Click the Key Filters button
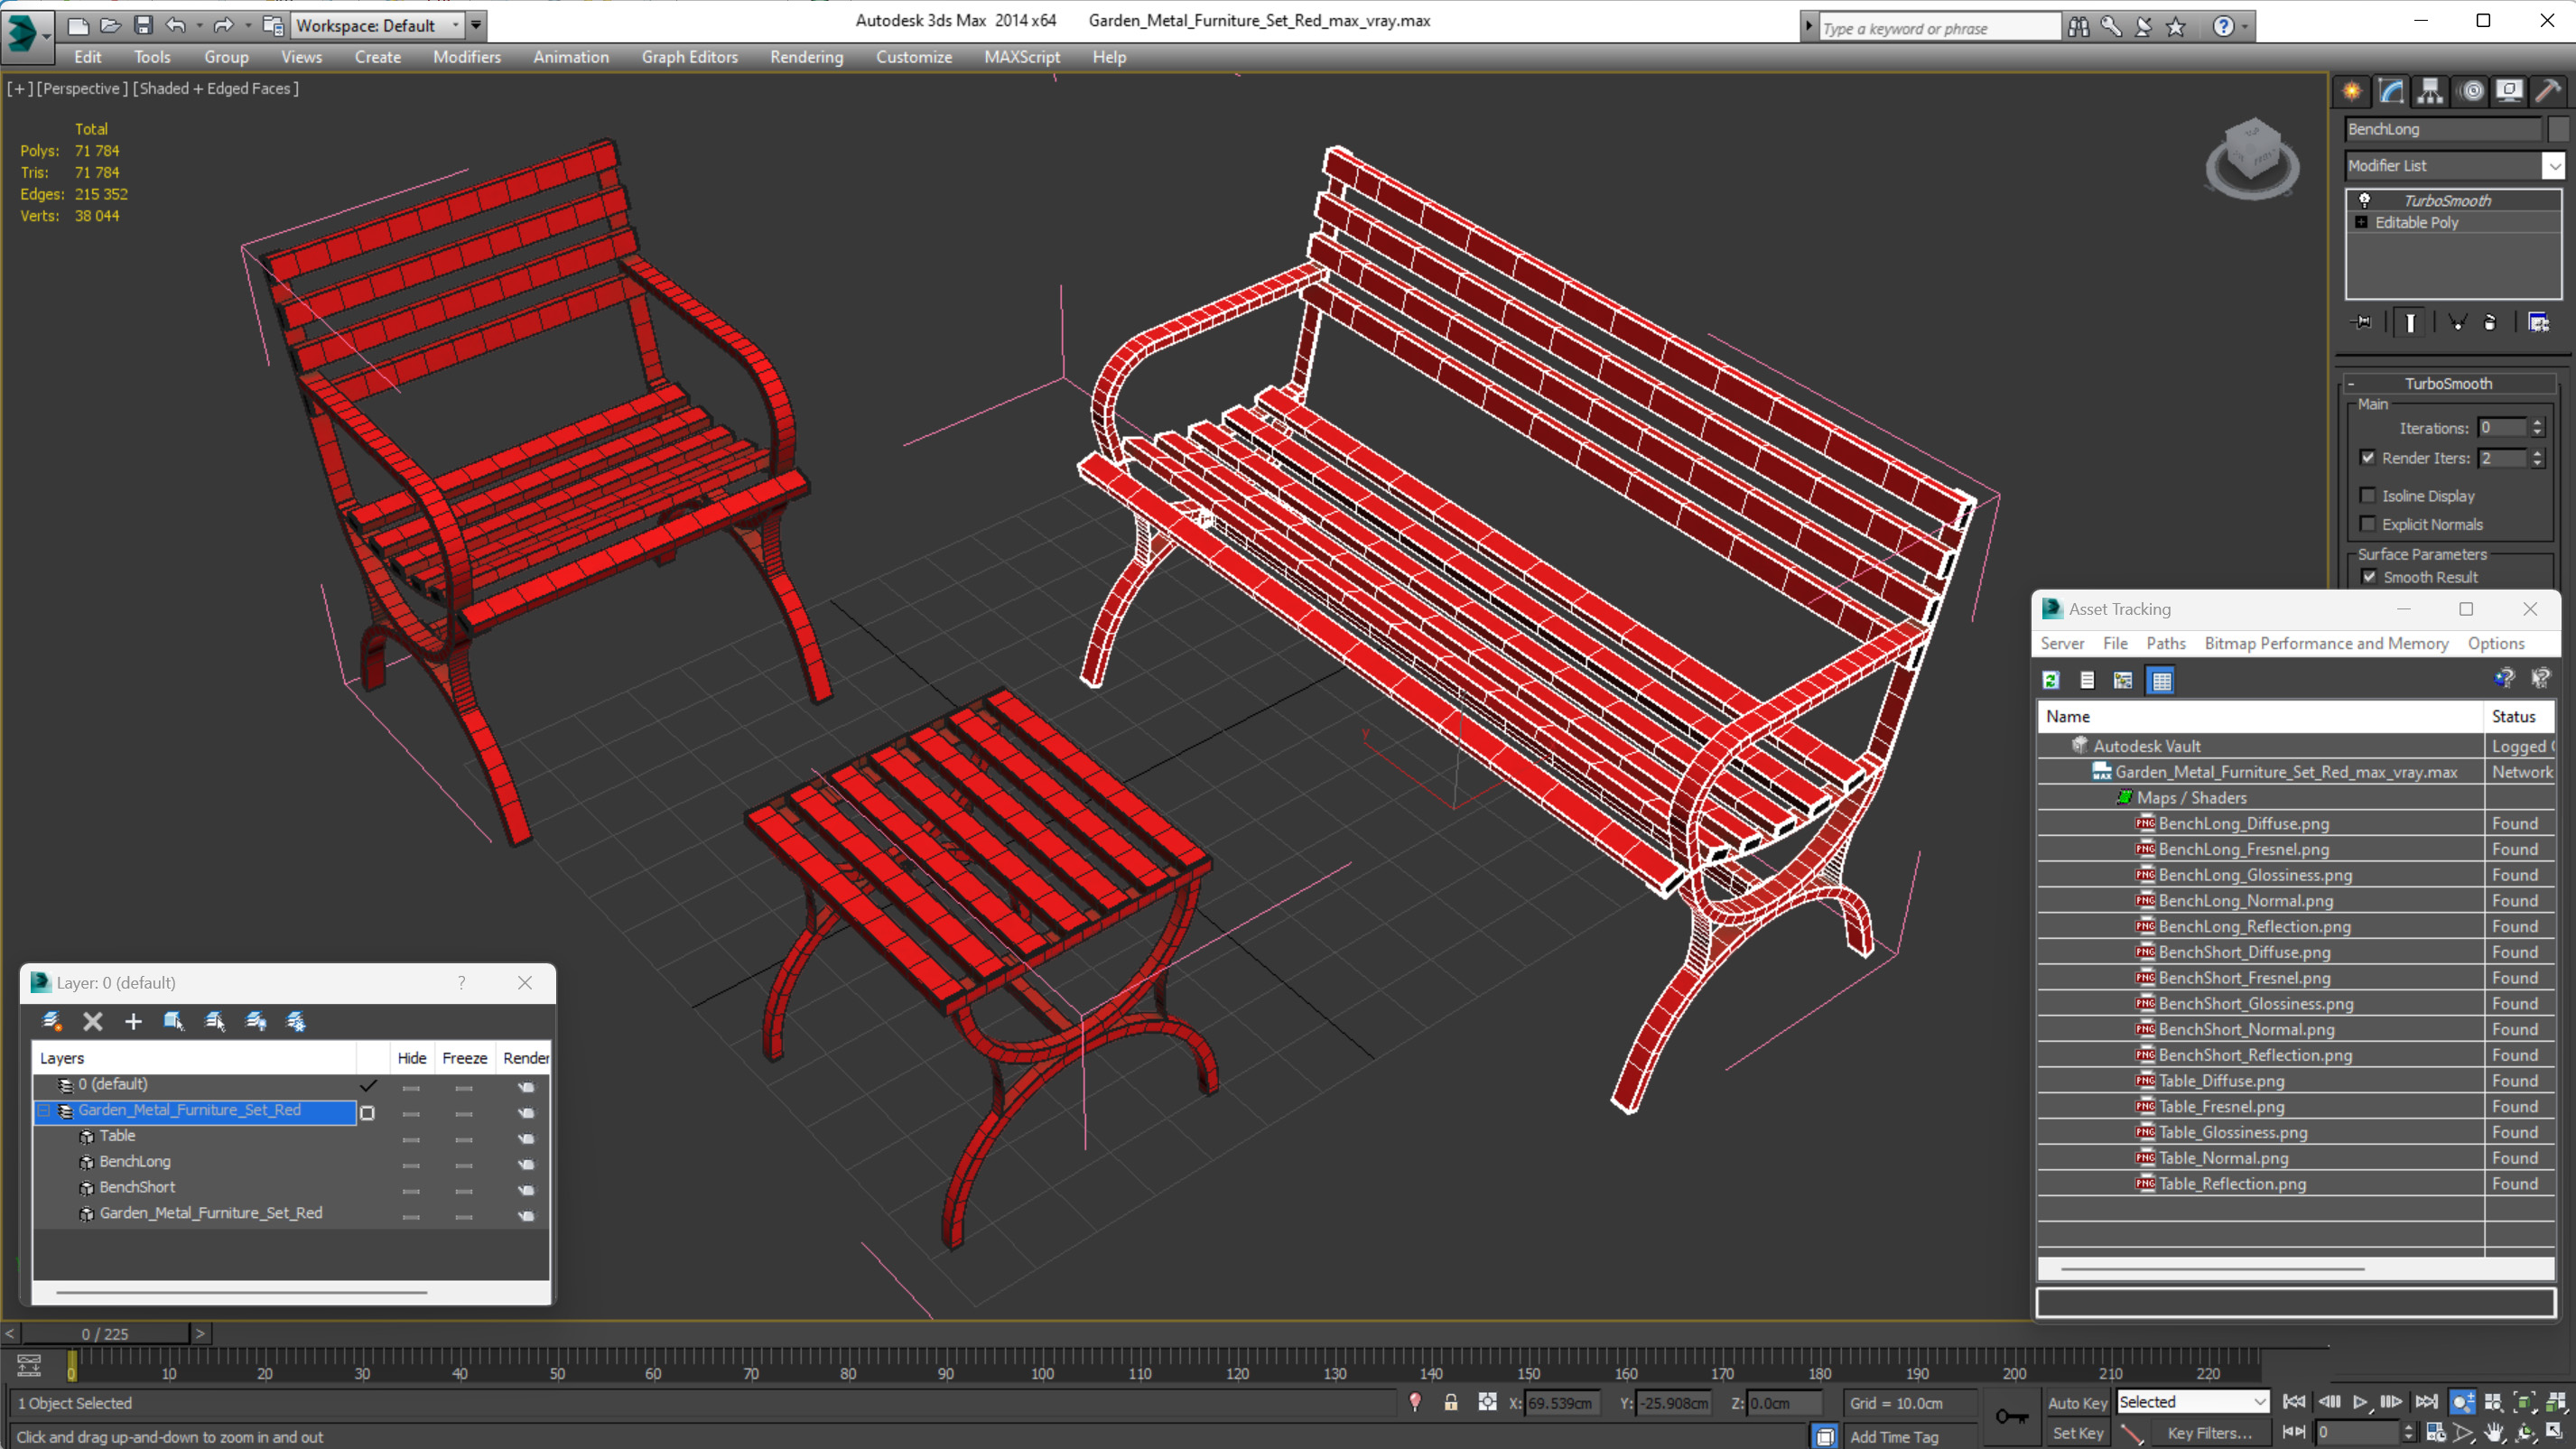 tap(2209, 1433)
